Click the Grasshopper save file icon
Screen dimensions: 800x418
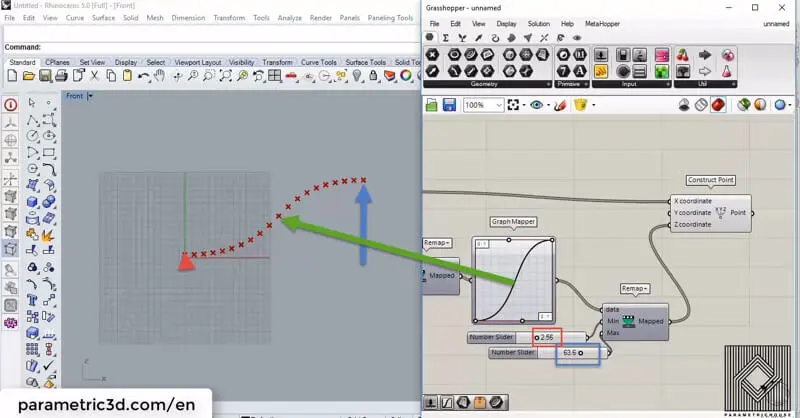[x=450, y=105]
